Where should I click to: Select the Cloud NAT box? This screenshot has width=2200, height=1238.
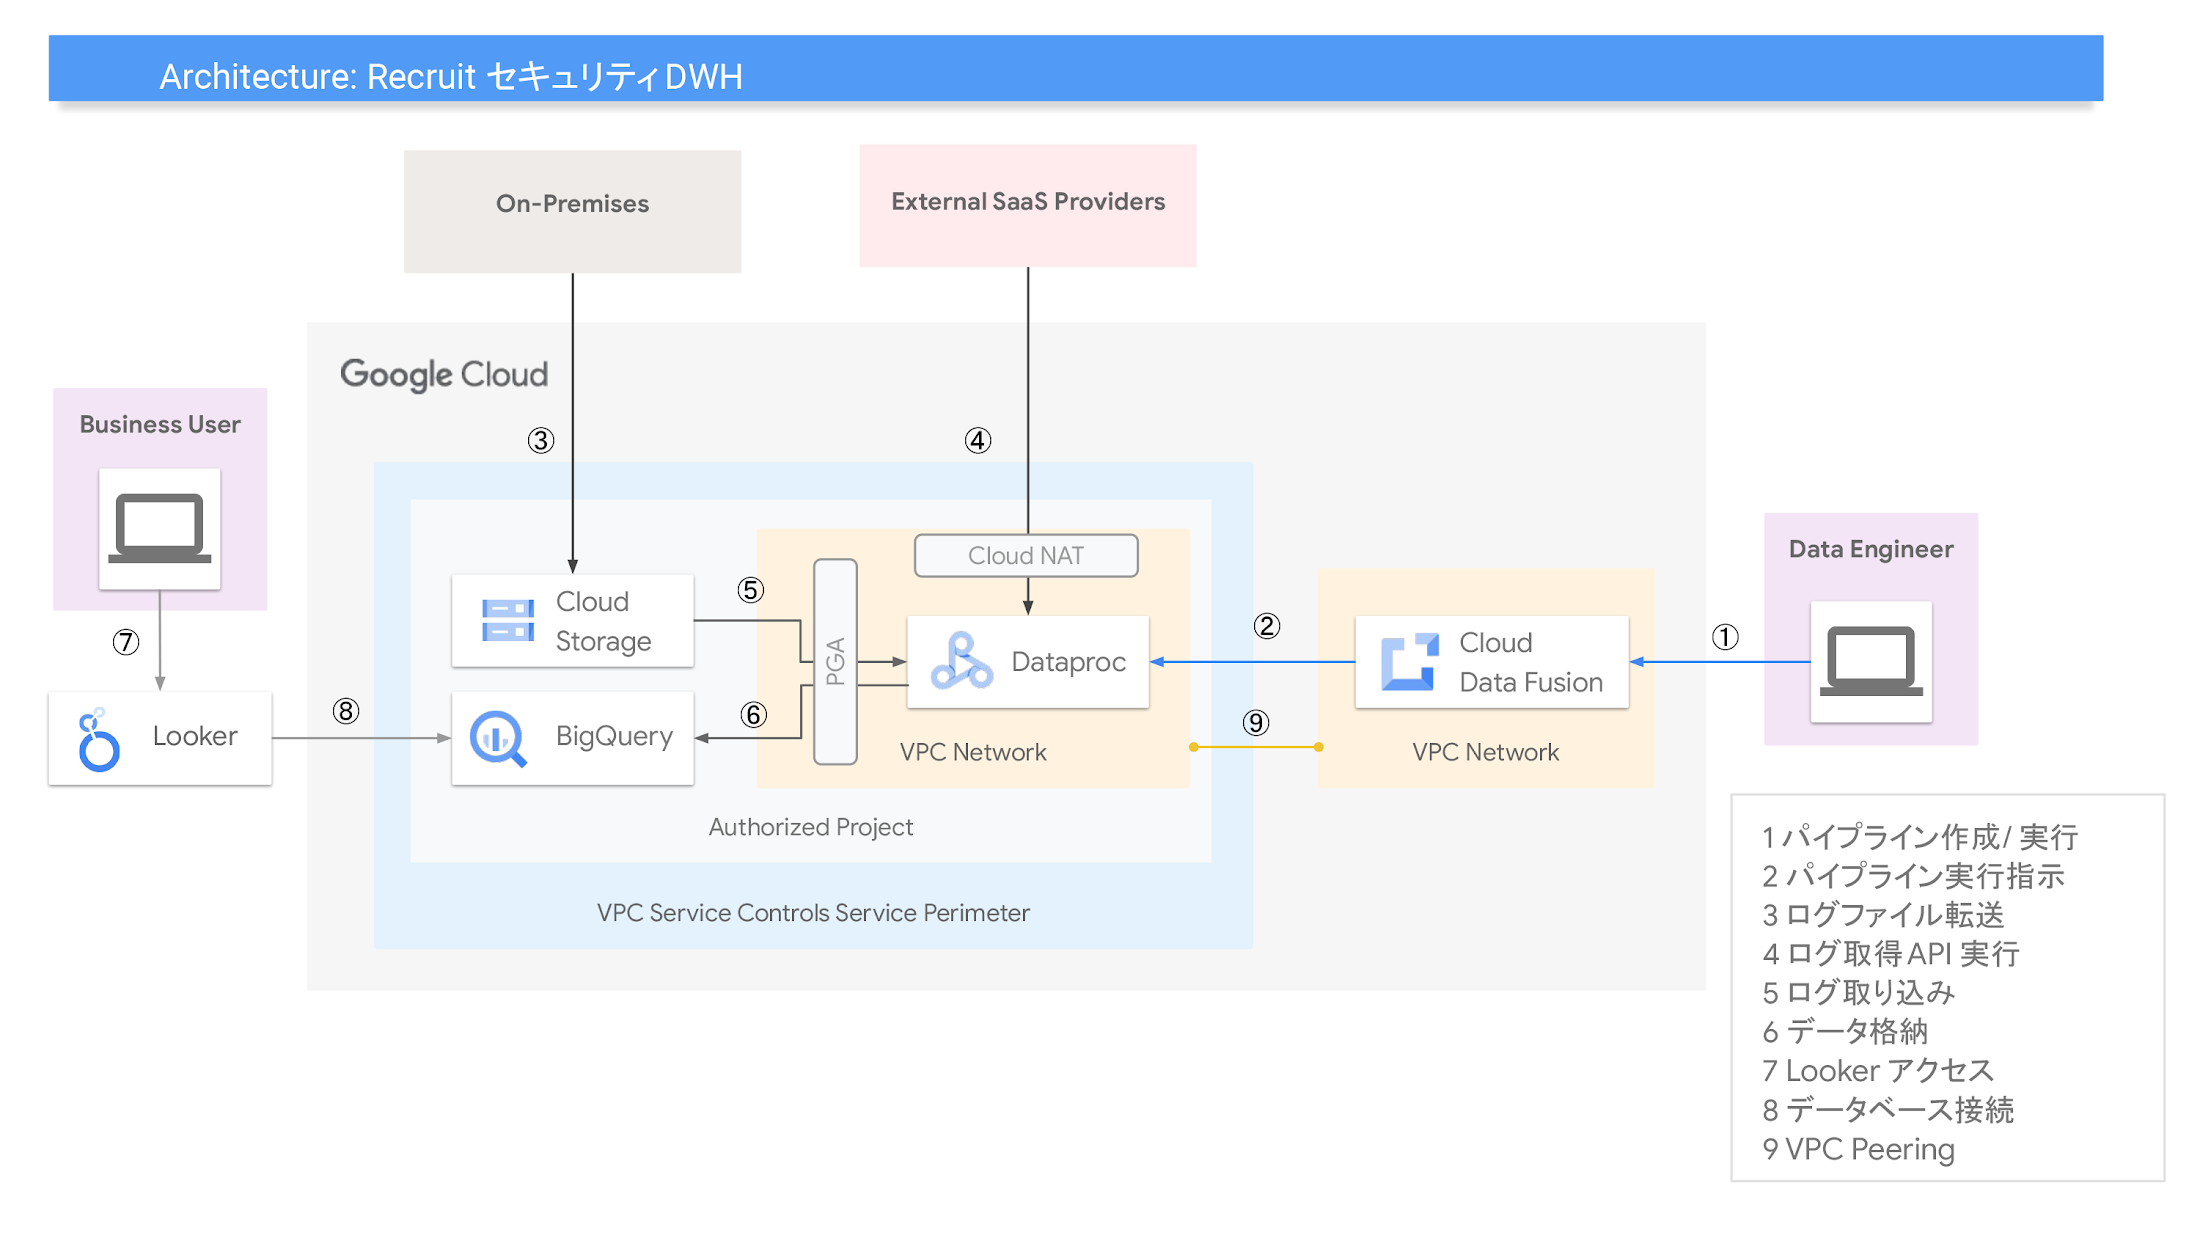pyautogui.click(x=1026, y=556)
